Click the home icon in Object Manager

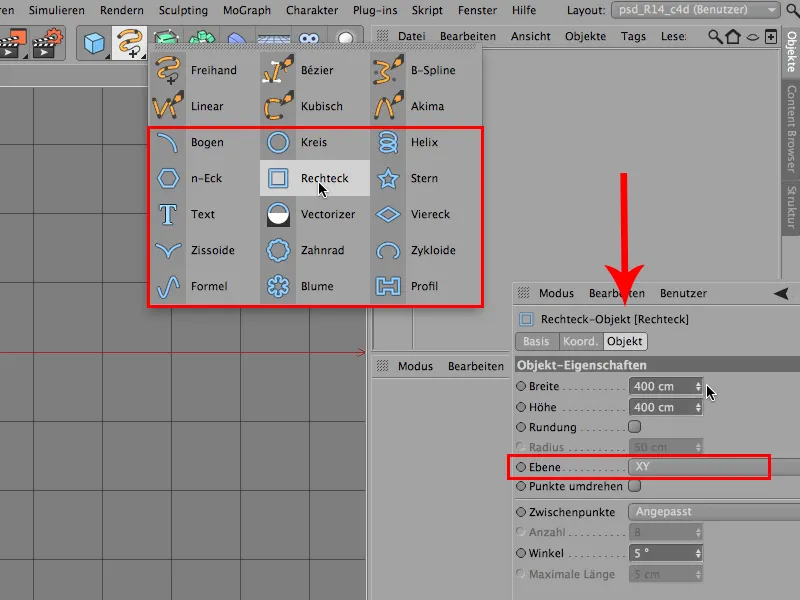click(733, 37)
